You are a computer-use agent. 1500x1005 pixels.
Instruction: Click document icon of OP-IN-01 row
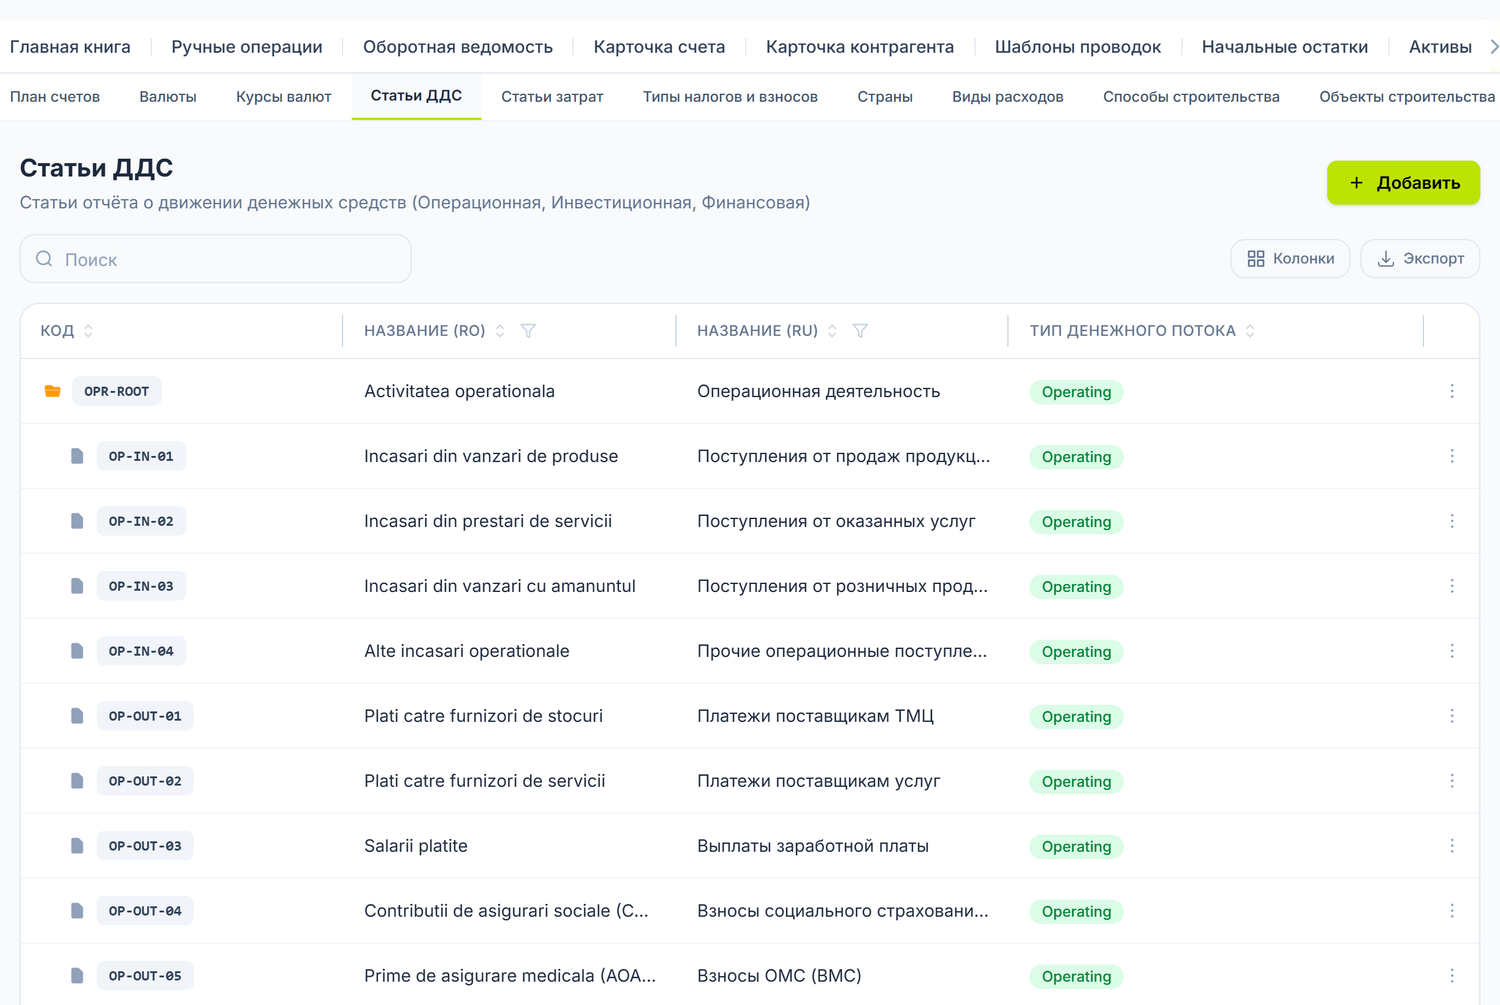tap(77, 456)
